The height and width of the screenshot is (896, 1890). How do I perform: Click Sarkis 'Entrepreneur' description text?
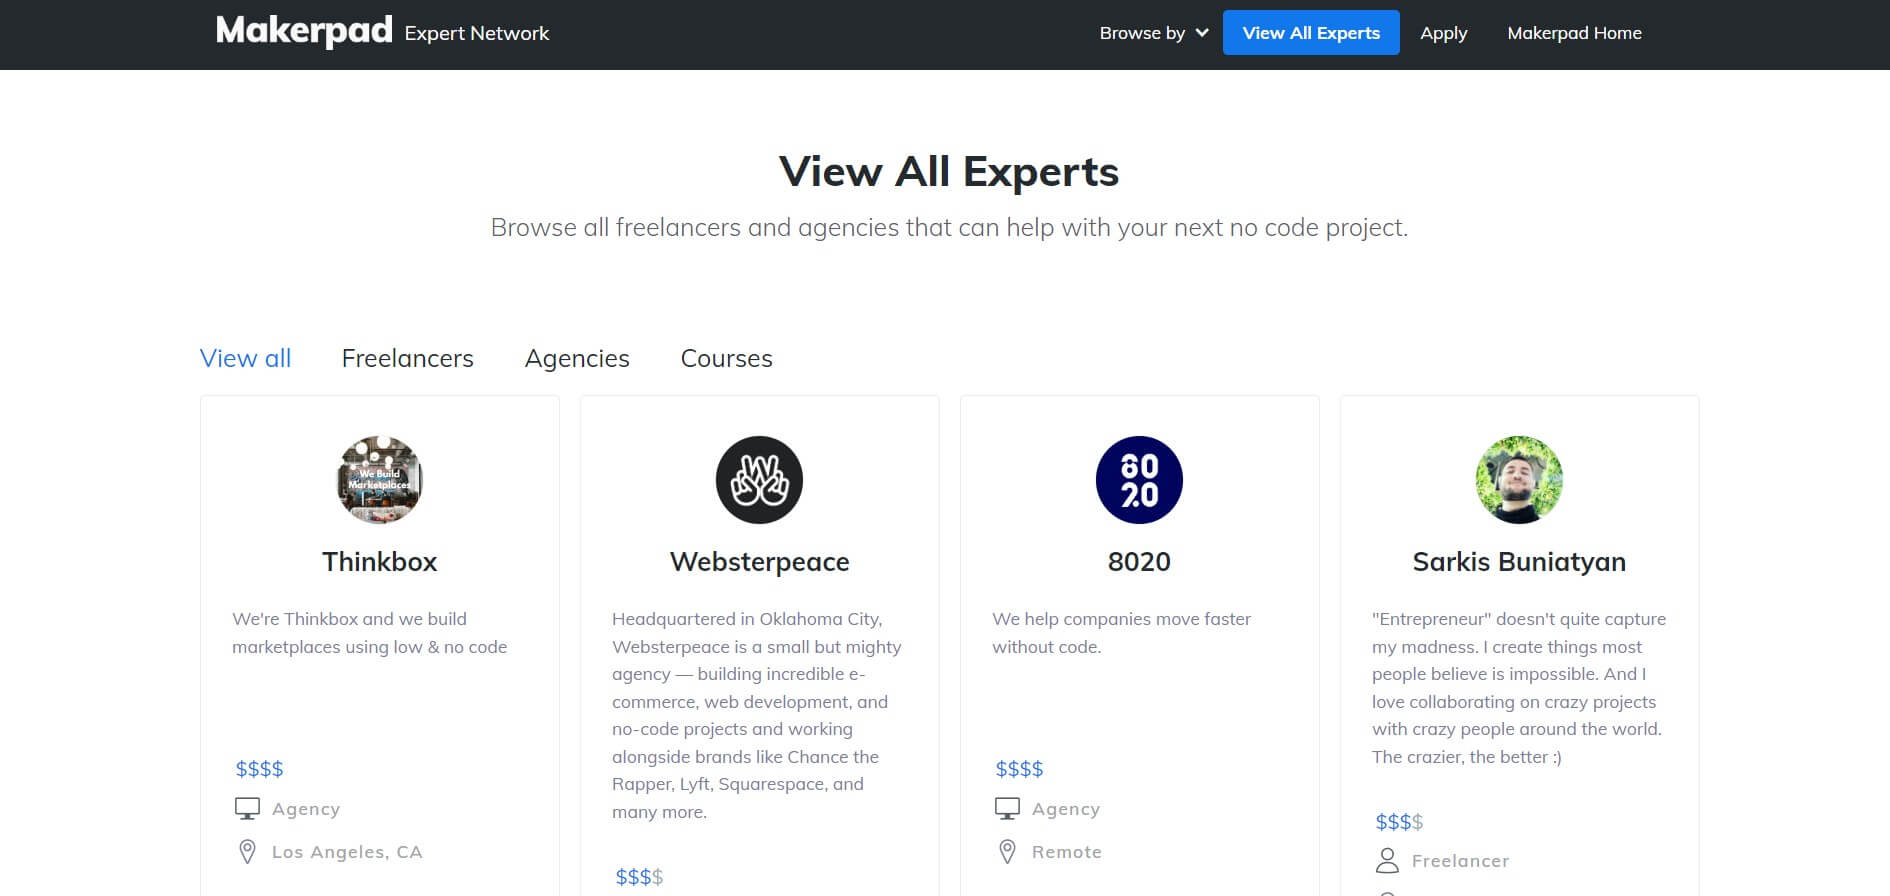(1519, 688)
